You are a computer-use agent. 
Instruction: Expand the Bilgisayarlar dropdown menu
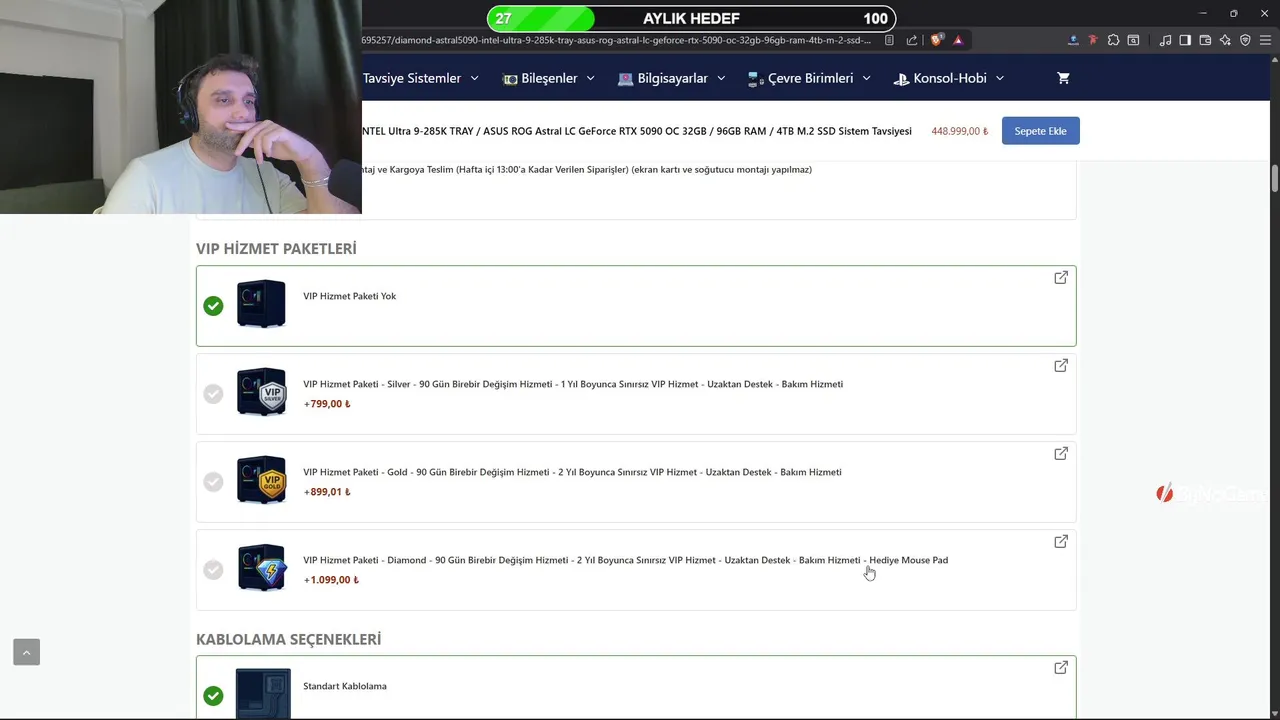(672, 78)
